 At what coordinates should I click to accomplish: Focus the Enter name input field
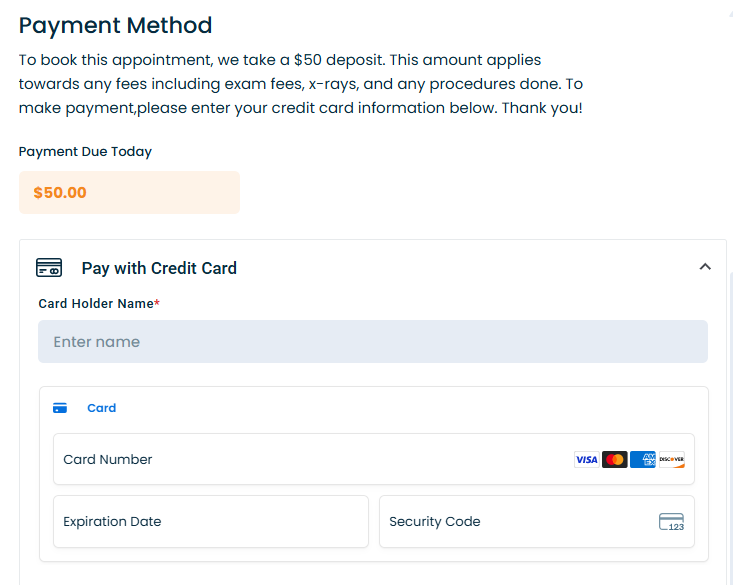(x=372, y=342)
